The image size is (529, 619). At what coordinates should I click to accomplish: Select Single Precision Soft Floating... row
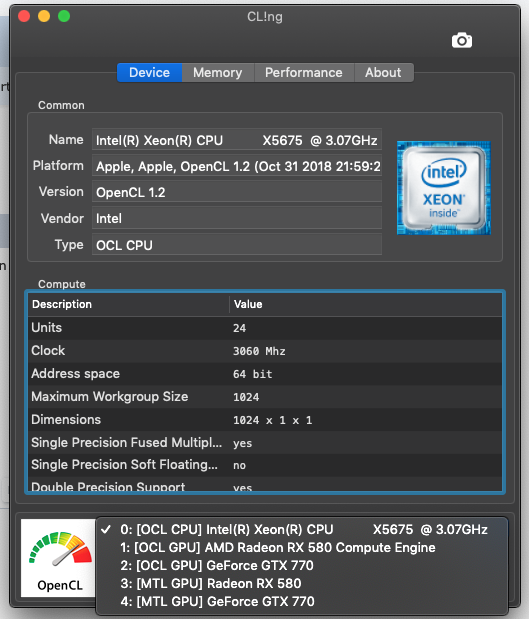coord(265,465)
